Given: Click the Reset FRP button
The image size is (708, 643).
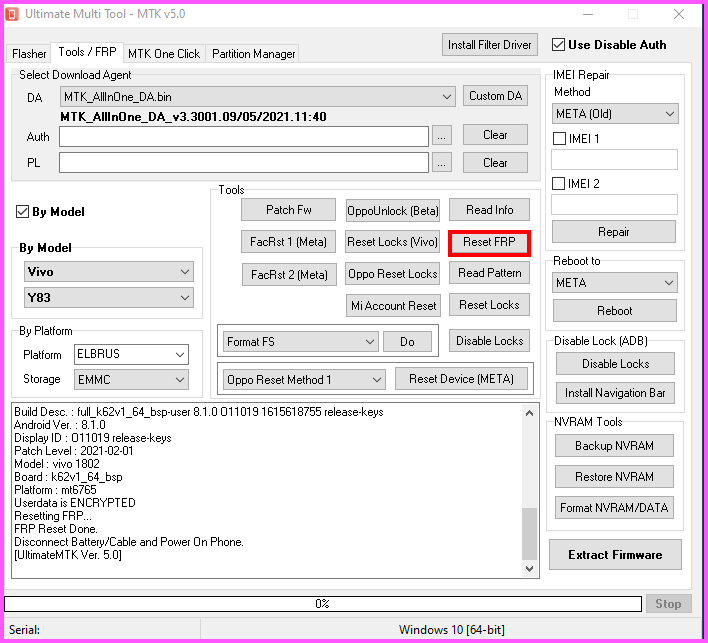Looking at the screenshot, I should [489, 242].
